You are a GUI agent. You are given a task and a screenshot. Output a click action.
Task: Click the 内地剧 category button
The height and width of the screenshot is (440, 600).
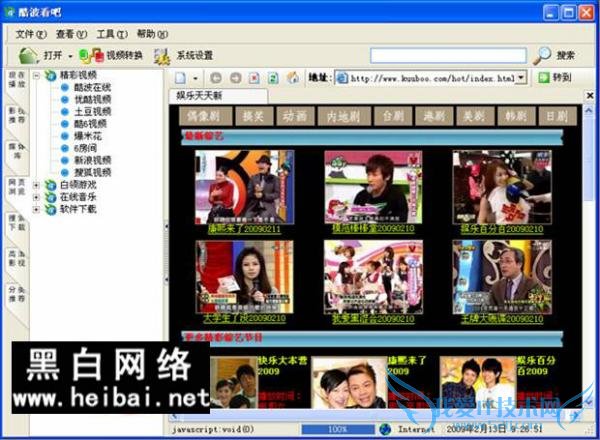344,116
